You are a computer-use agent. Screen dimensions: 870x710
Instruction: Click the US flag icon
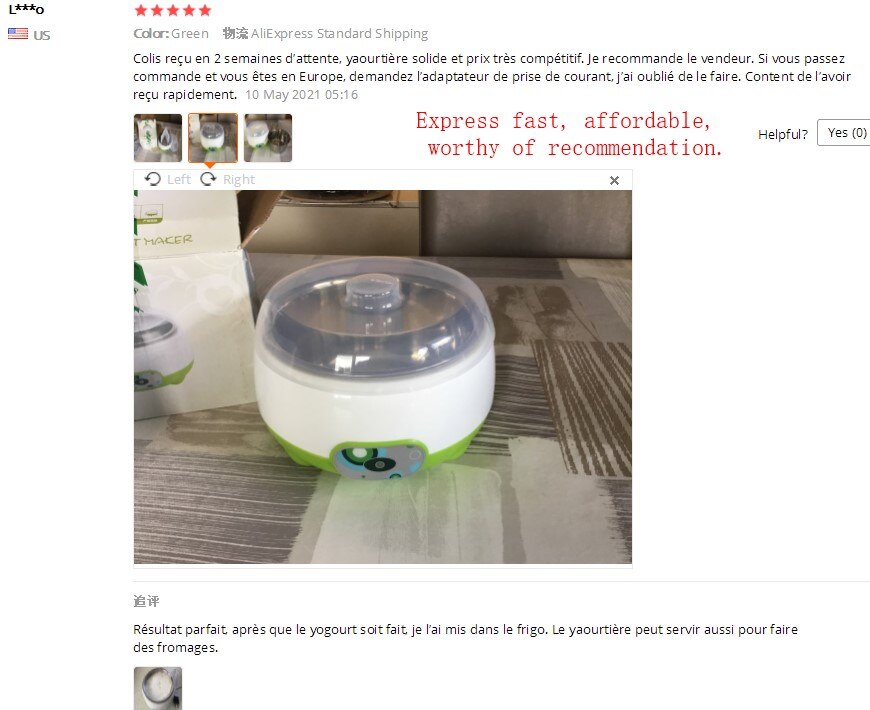18,34
